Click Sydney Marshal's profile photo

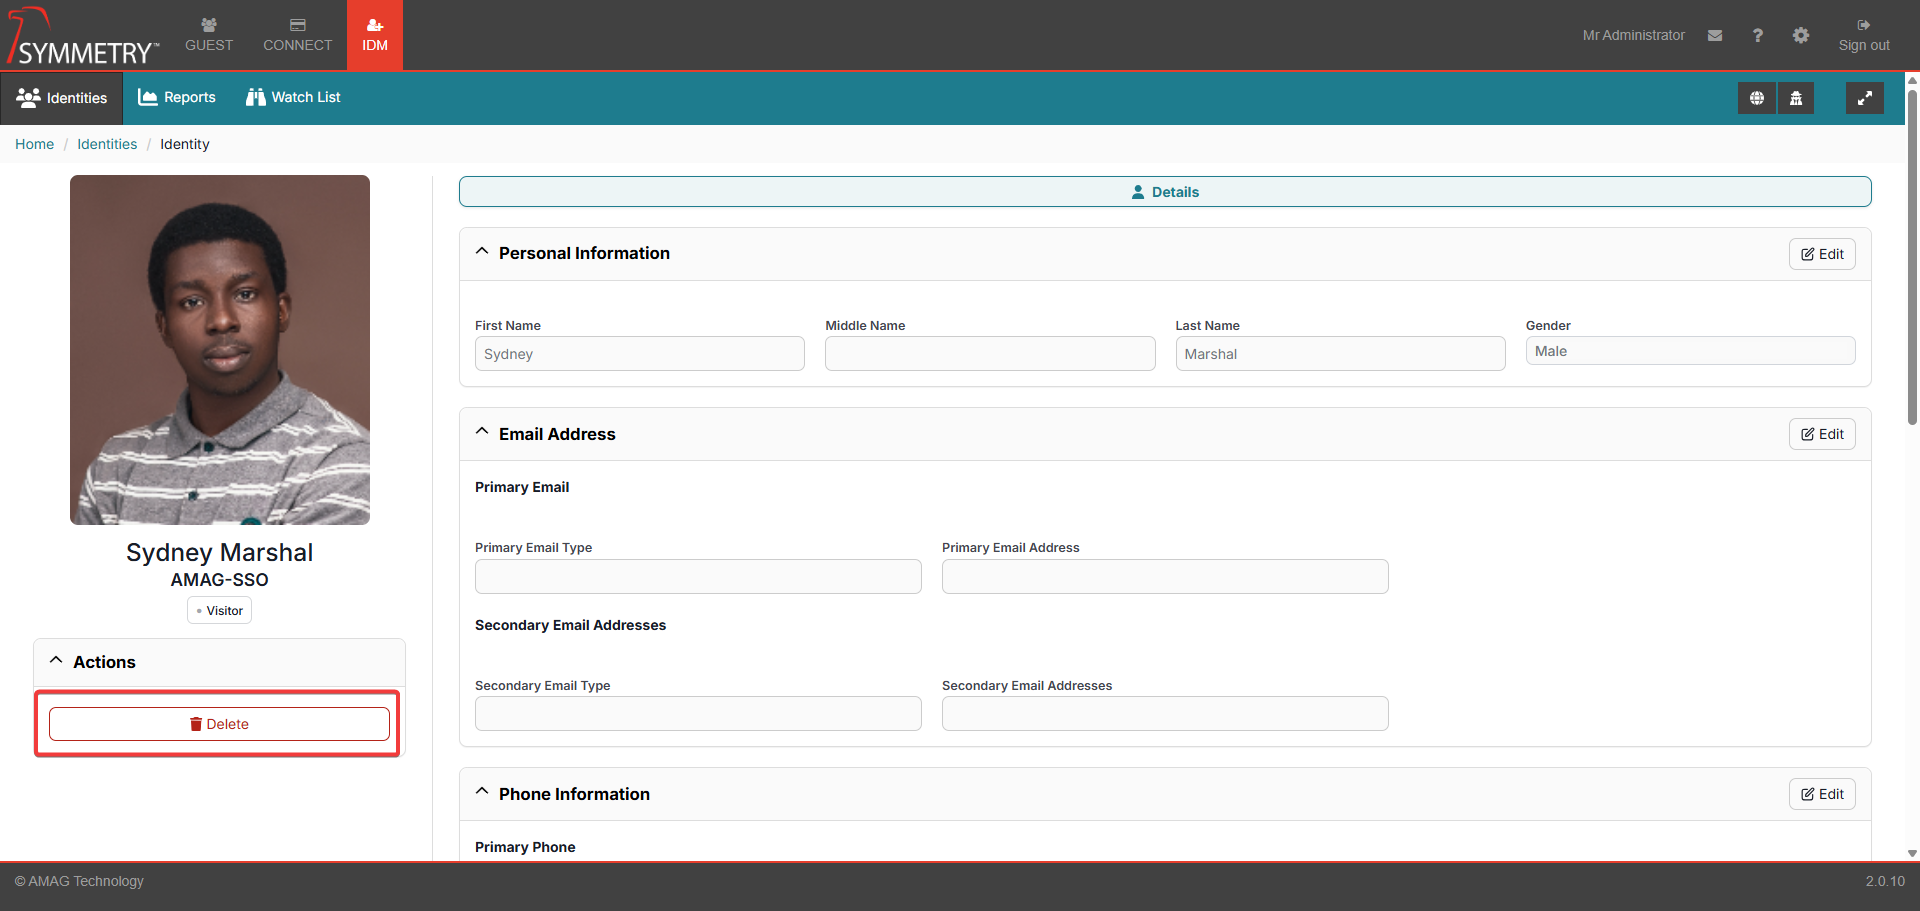pyautogui.click(x=220, y=350)
